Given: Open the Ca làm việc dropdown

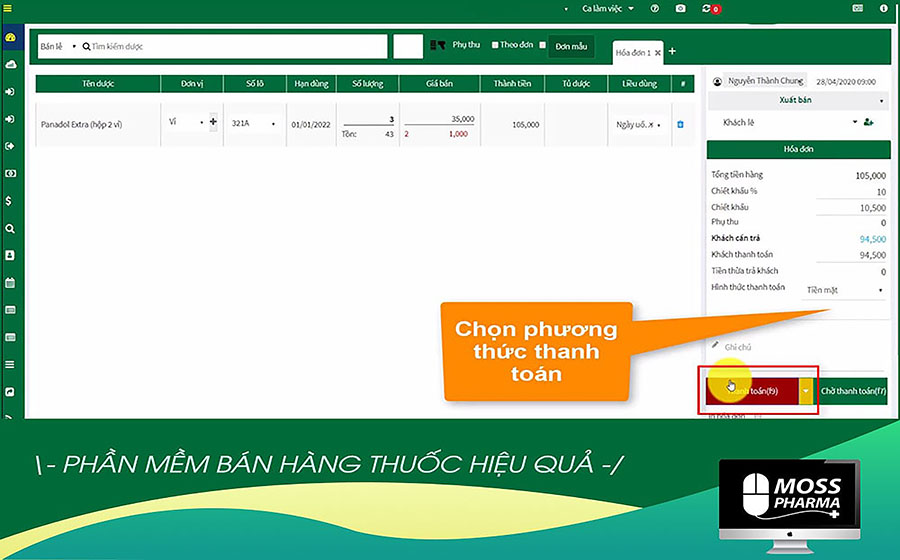Looking at the screenshot, I should [608, 9].
